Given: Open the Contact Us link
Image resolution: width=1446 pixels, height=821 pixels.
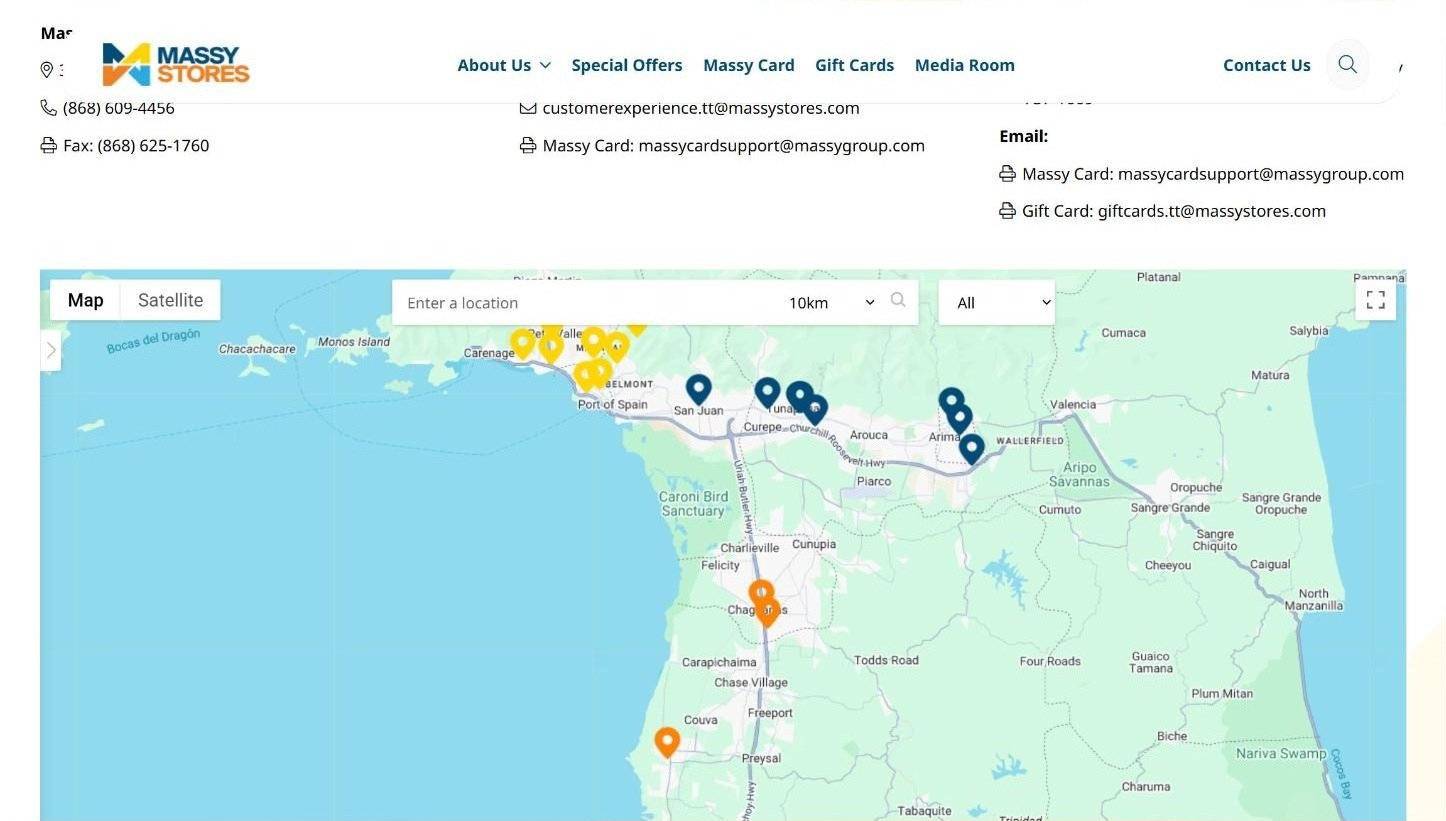Looking at the screenshot, I should point(1267,65).
